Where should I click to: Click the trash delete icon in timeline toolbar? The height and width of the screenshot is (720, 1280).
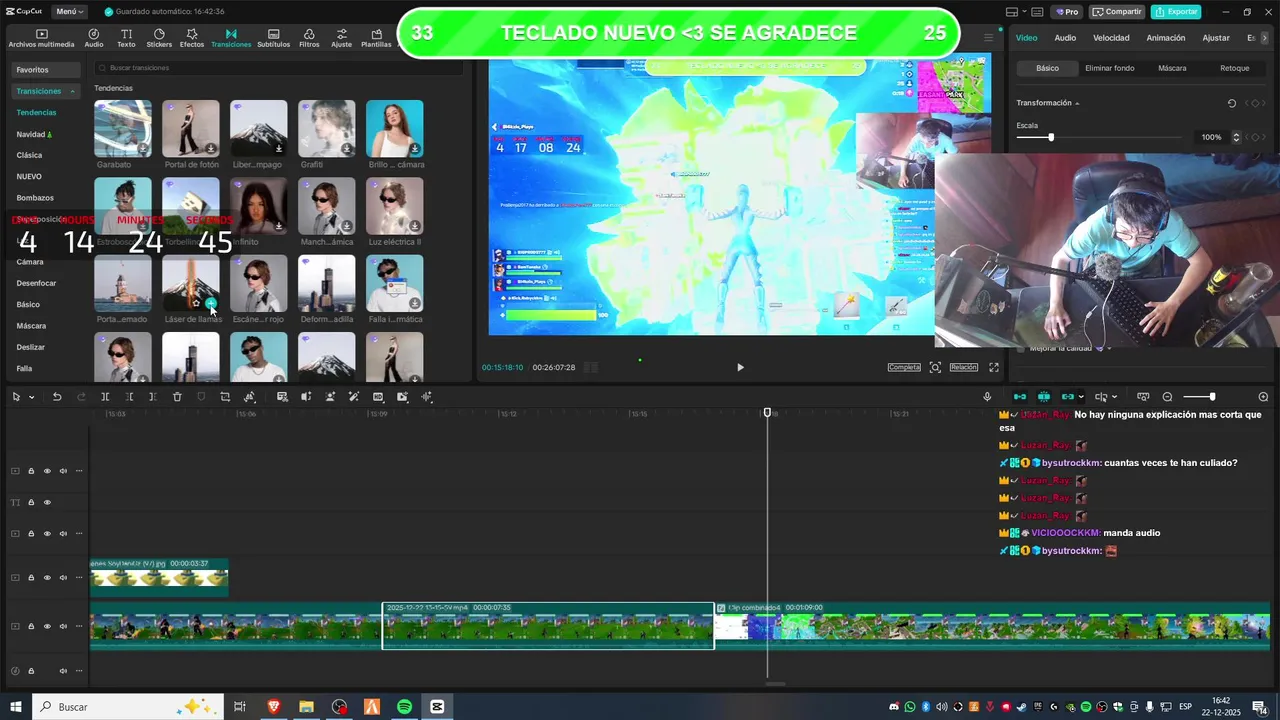point(177,397)
